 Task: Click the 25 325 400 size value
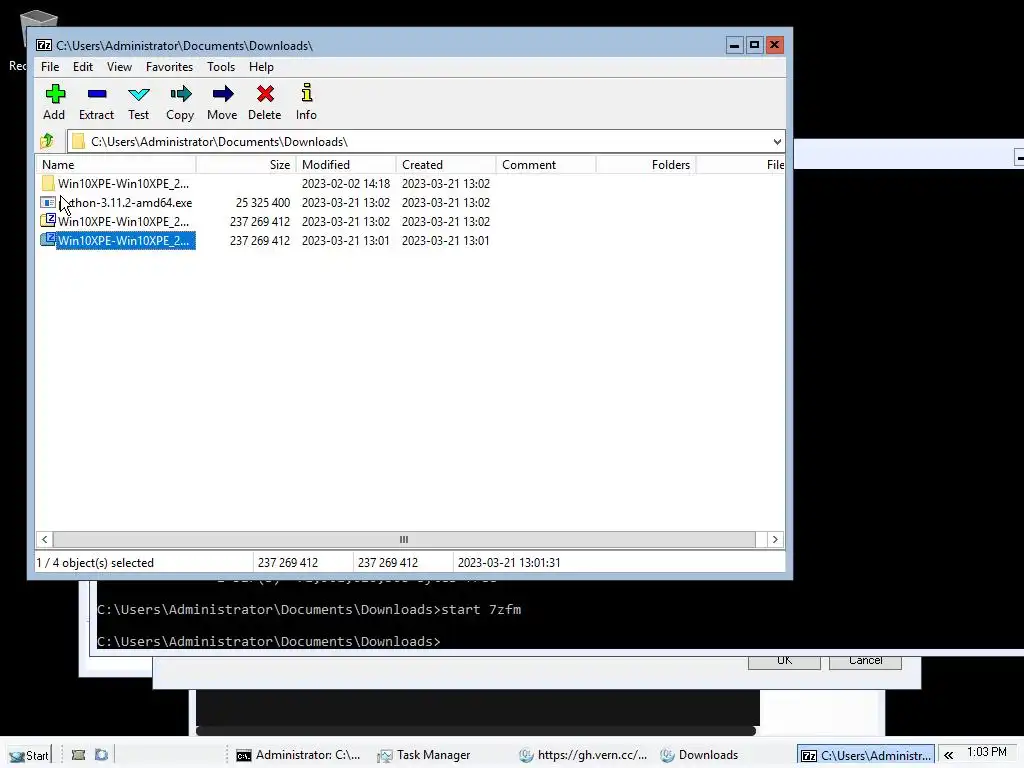pos(263,202)
